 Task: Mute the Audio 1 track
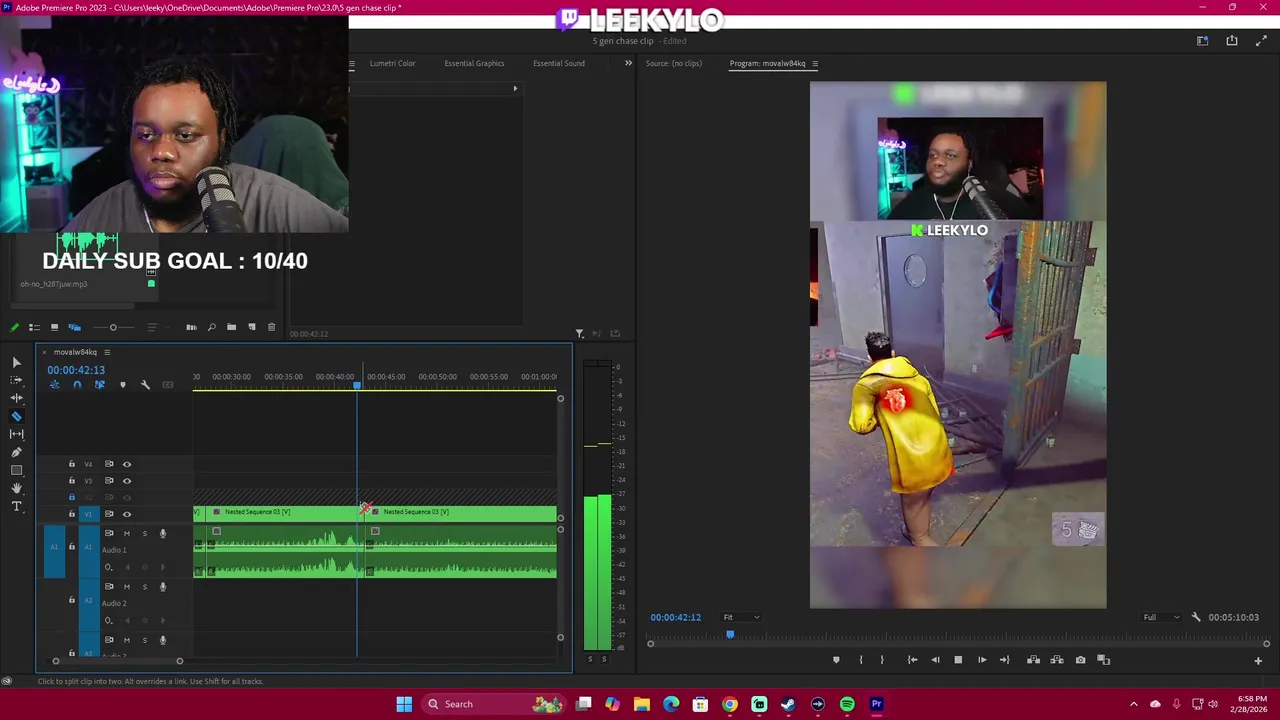pyautogui.click(x=127, y=533)
